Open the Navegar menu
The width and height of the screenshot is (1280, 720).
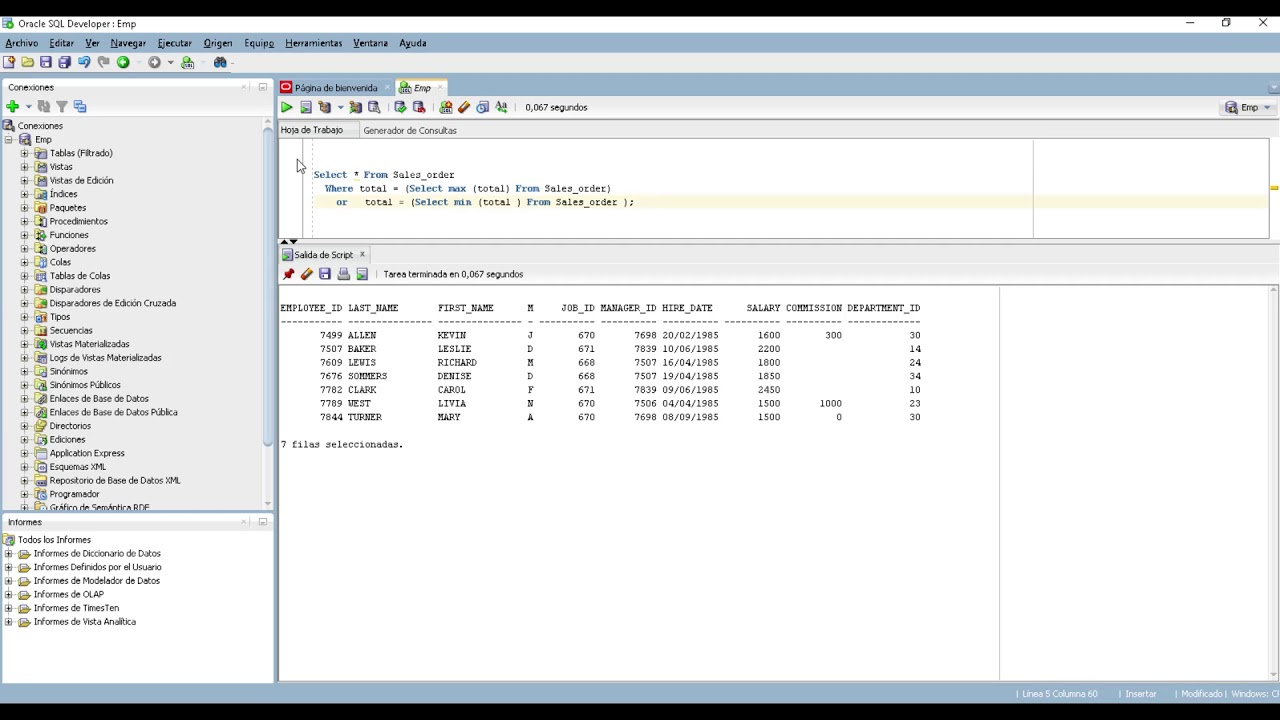(x=128, y=43)
